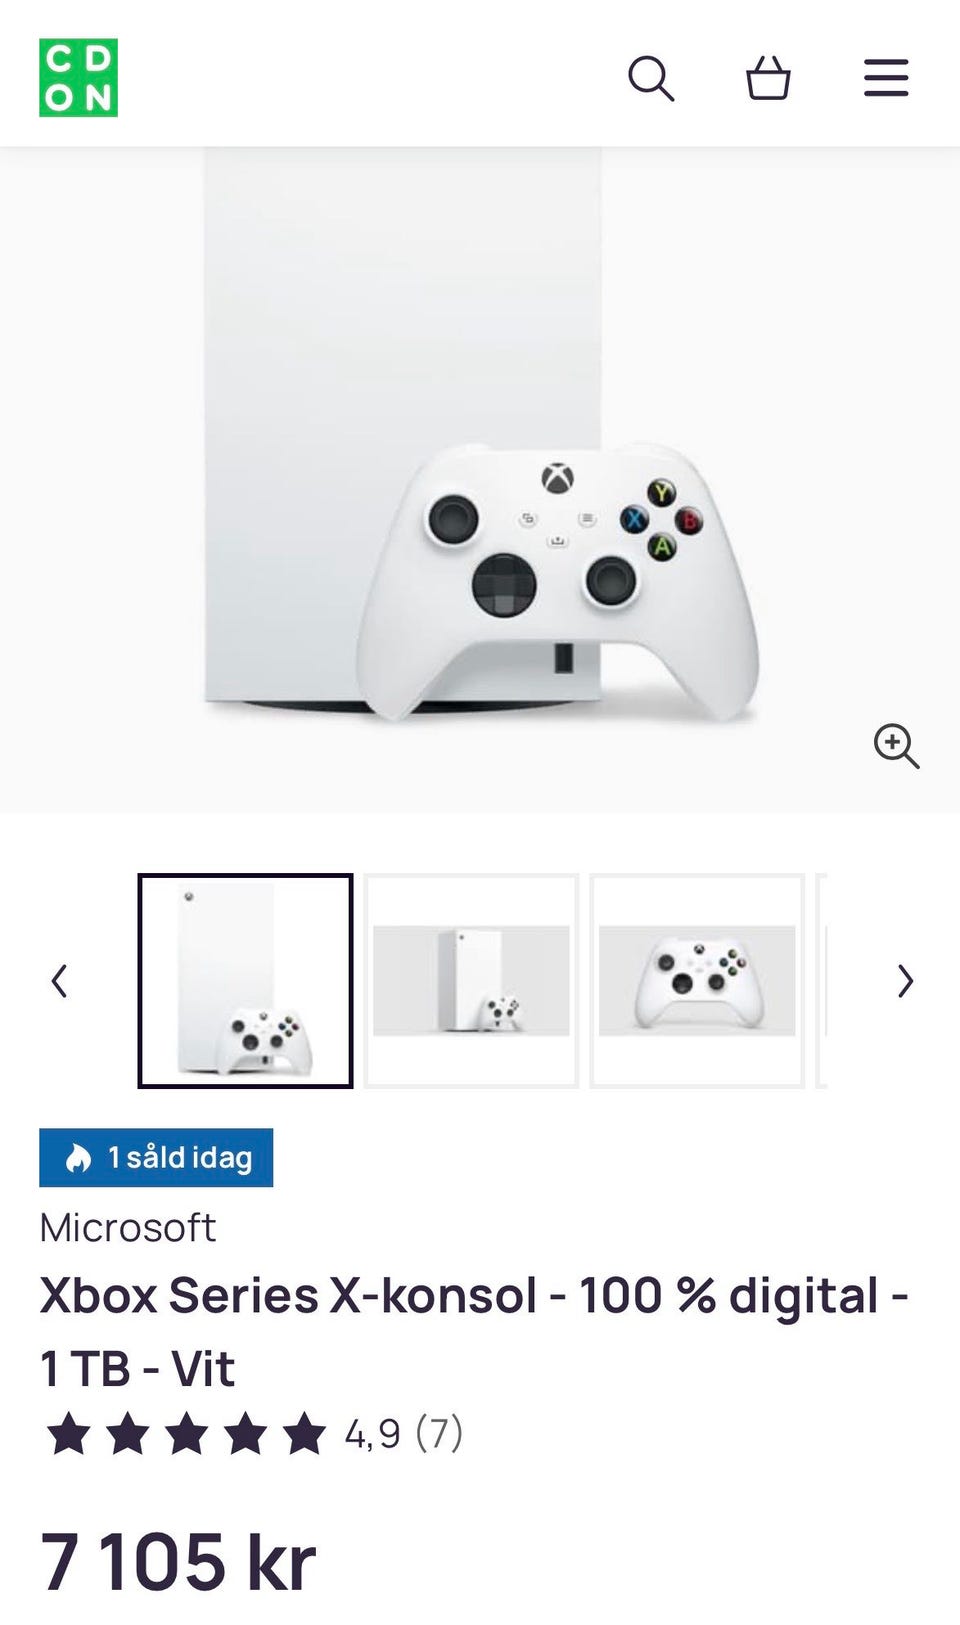Select the white controller thumbnail
The height and width of the screenshot is (1625, 960).
[697, 981]
